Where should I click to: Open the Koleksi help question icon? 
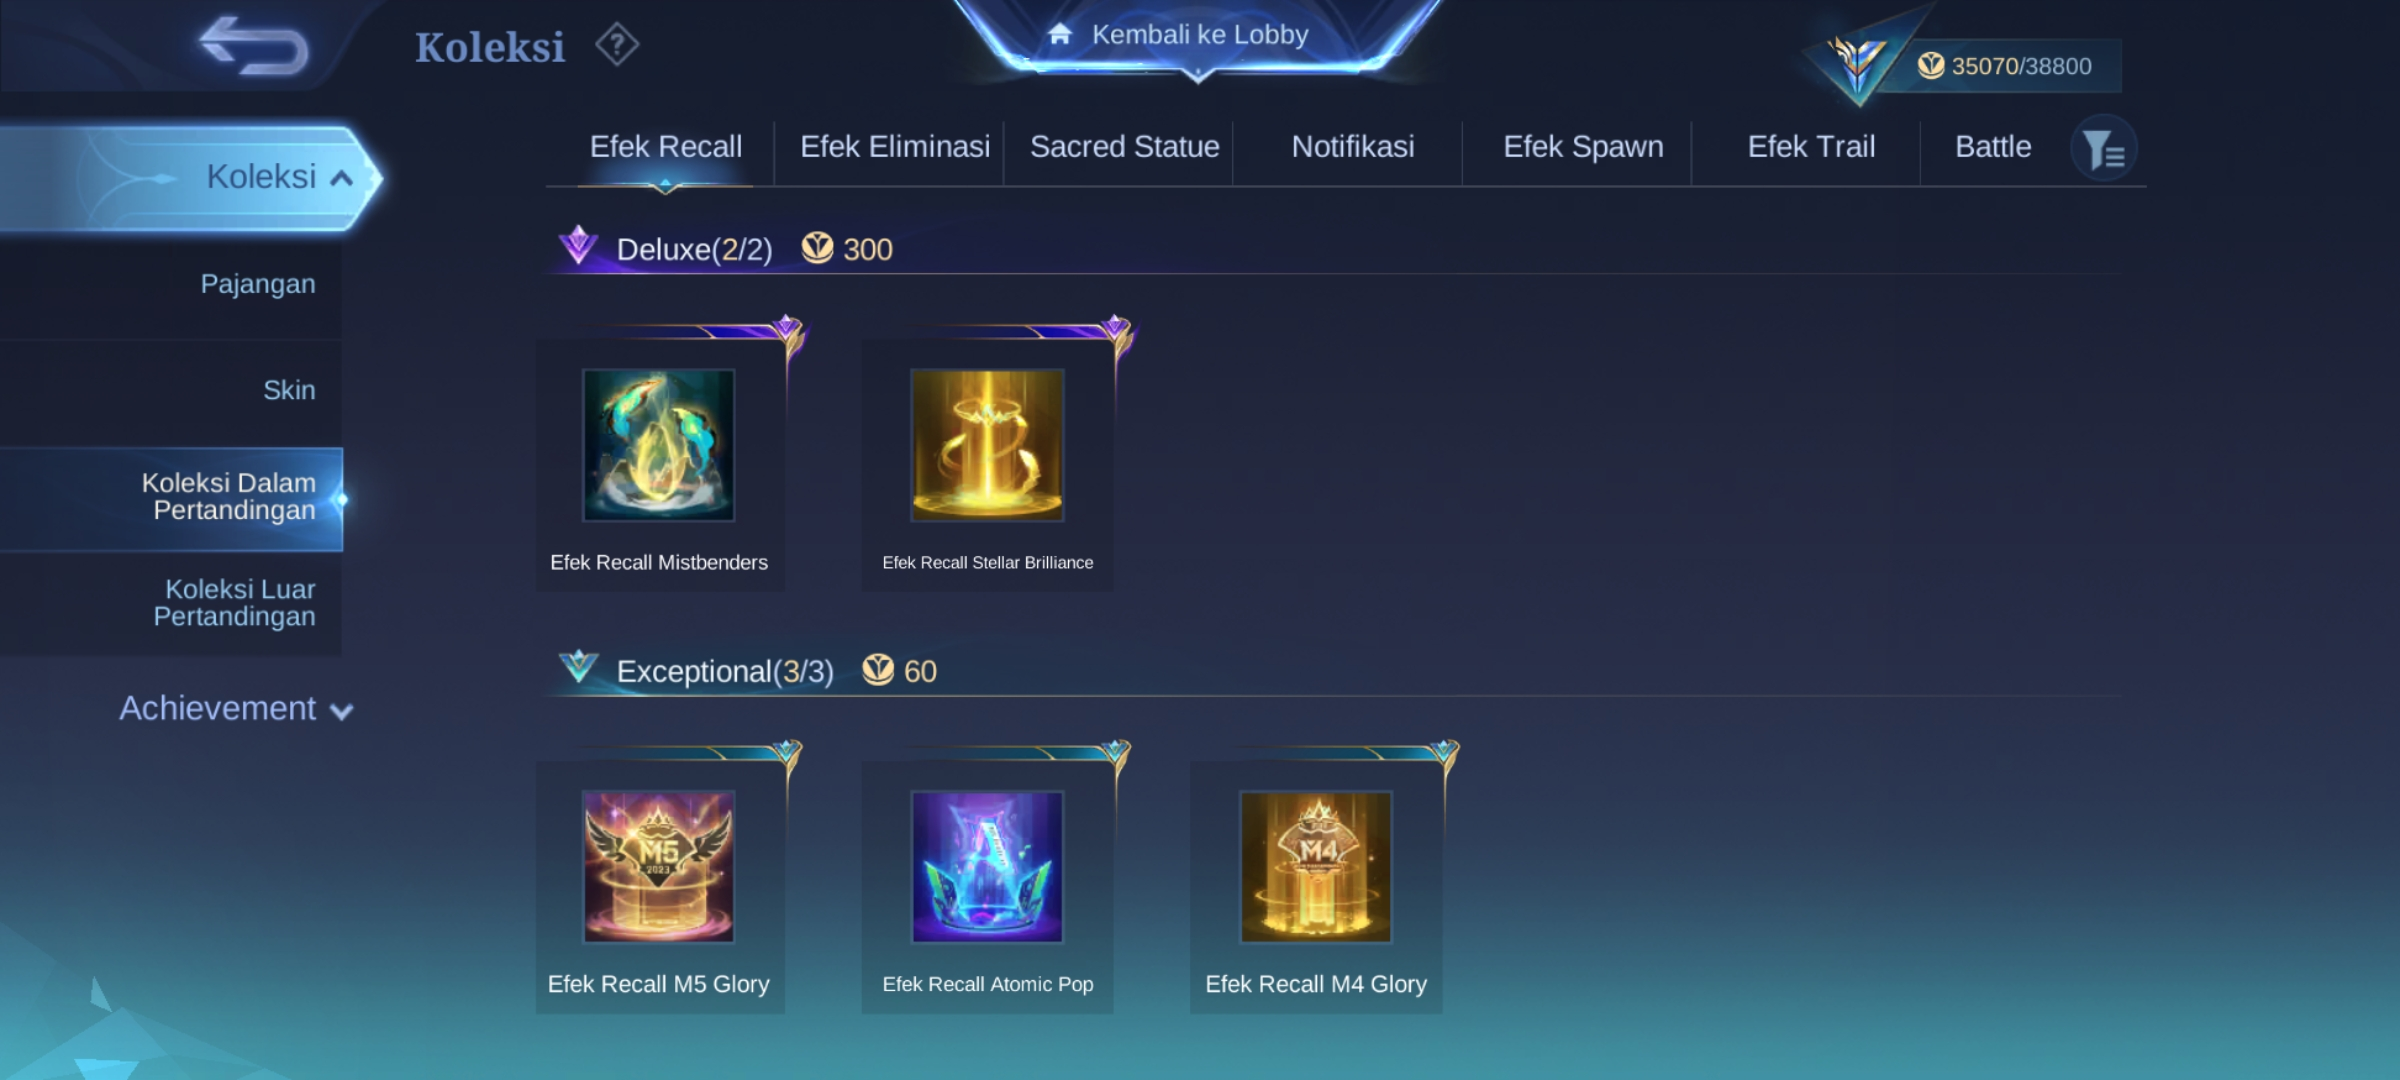617,45
